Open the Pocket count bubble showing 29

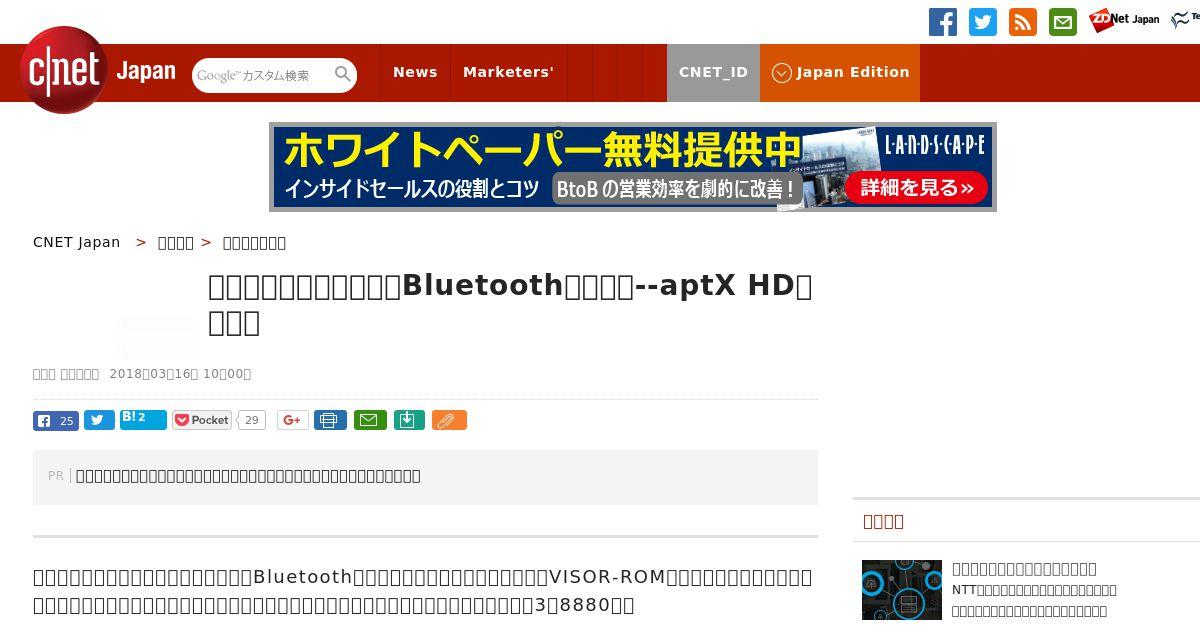pyautogui.click(x=252, y=420)
